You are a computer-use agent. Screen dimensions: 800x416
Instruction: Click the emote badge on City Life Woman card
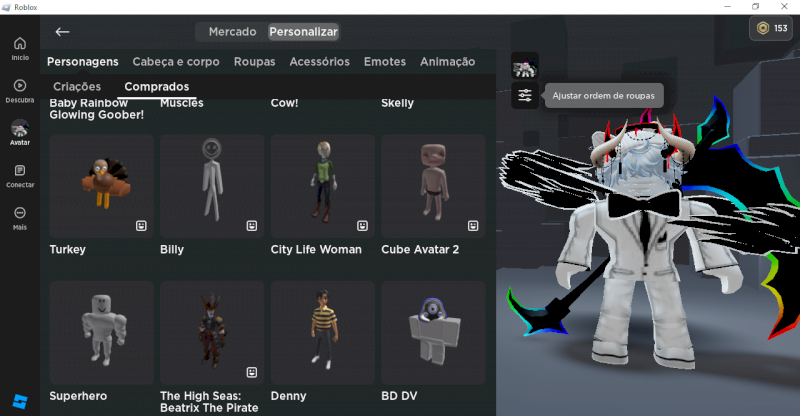(x=362, y=226)
